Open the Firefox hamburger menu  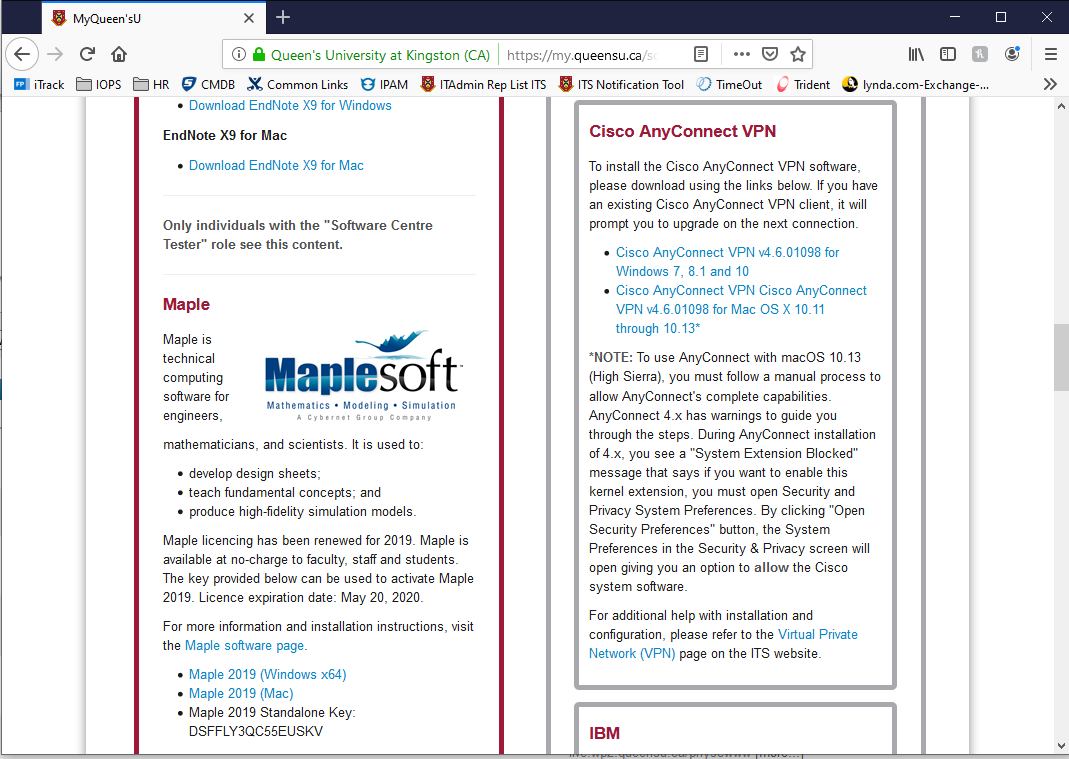point(1051,54)
